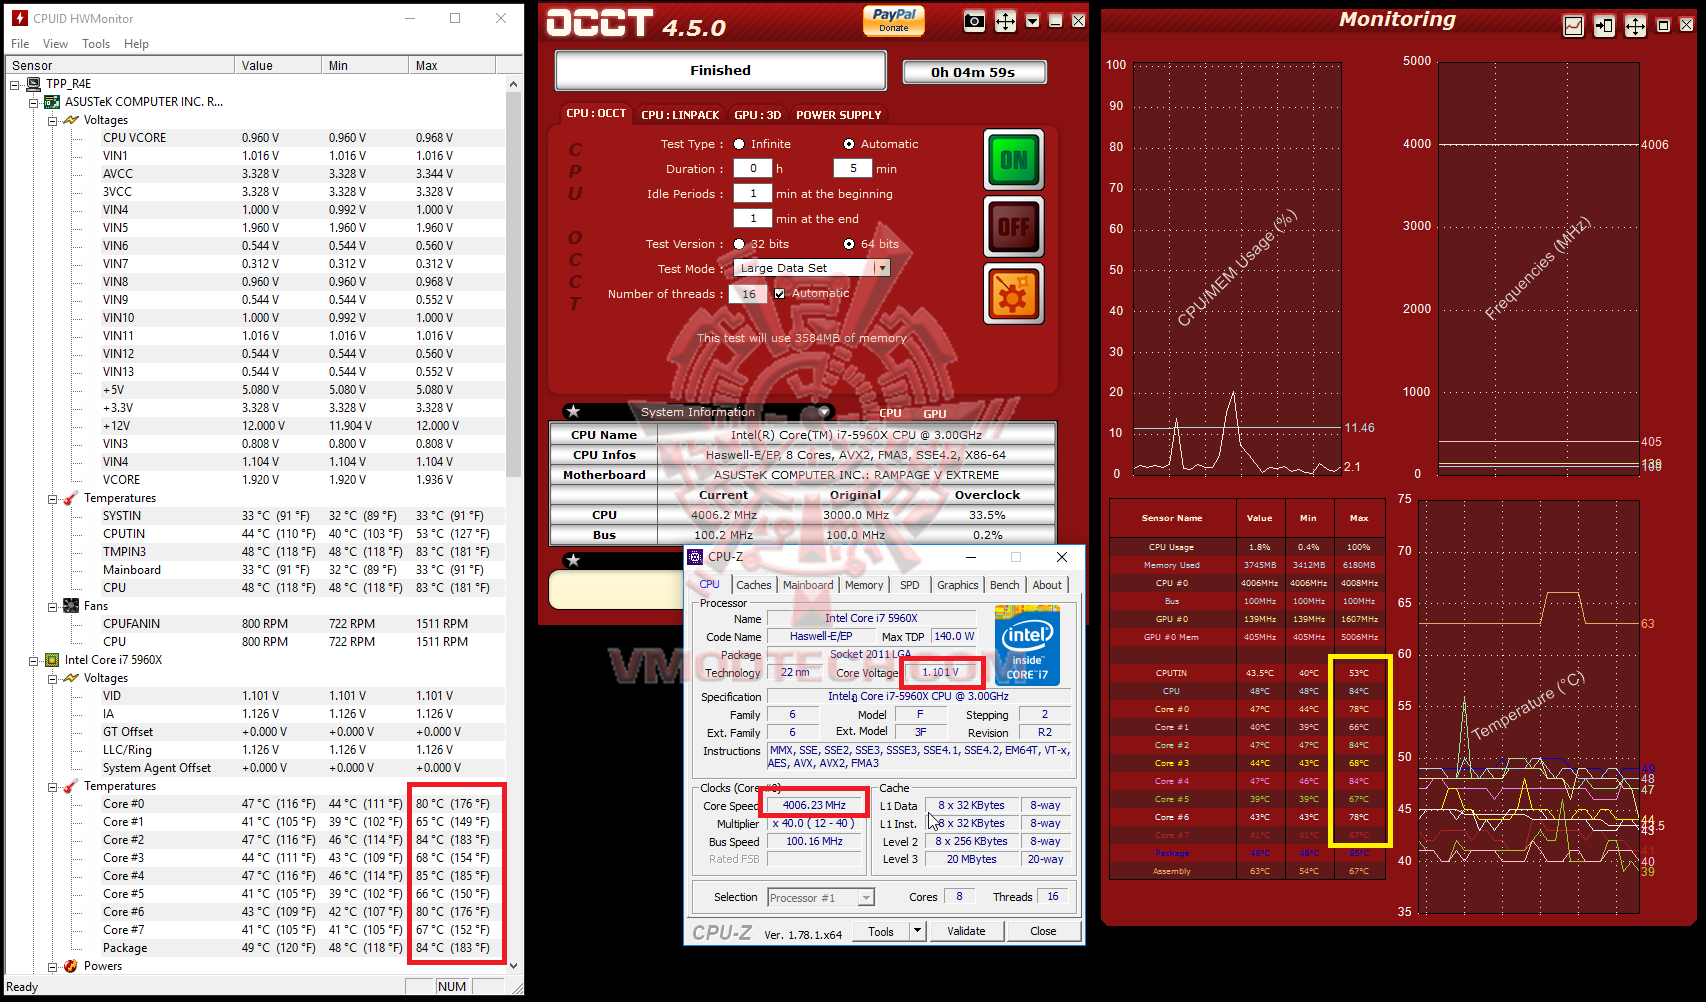Select the Infinite test type radio button
This screenshot has height=1002, width=1706.
739,144
